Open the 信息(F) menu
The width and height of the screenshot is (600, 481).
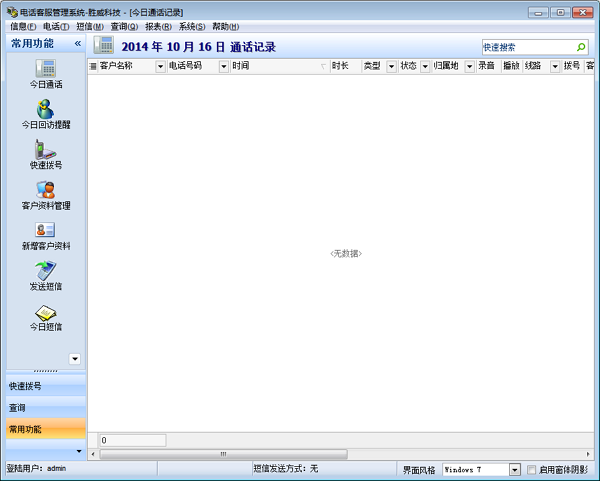[x=23, y=26]
